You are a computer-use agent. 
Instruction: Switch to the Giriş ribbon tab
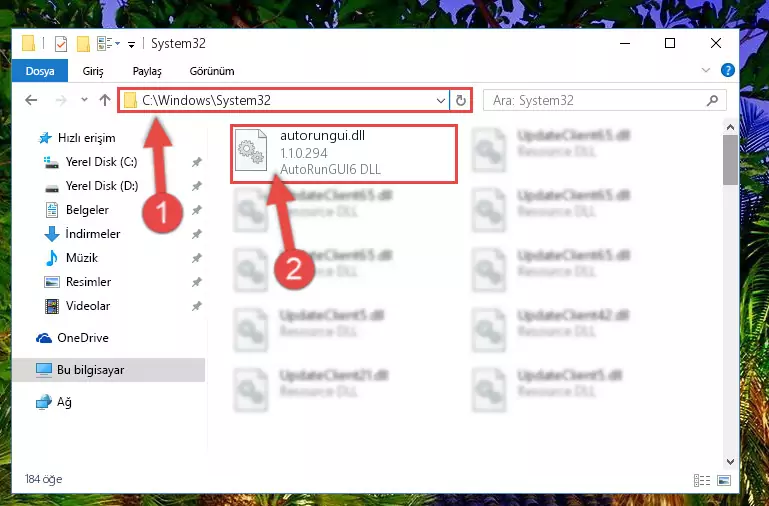point(93,71)
